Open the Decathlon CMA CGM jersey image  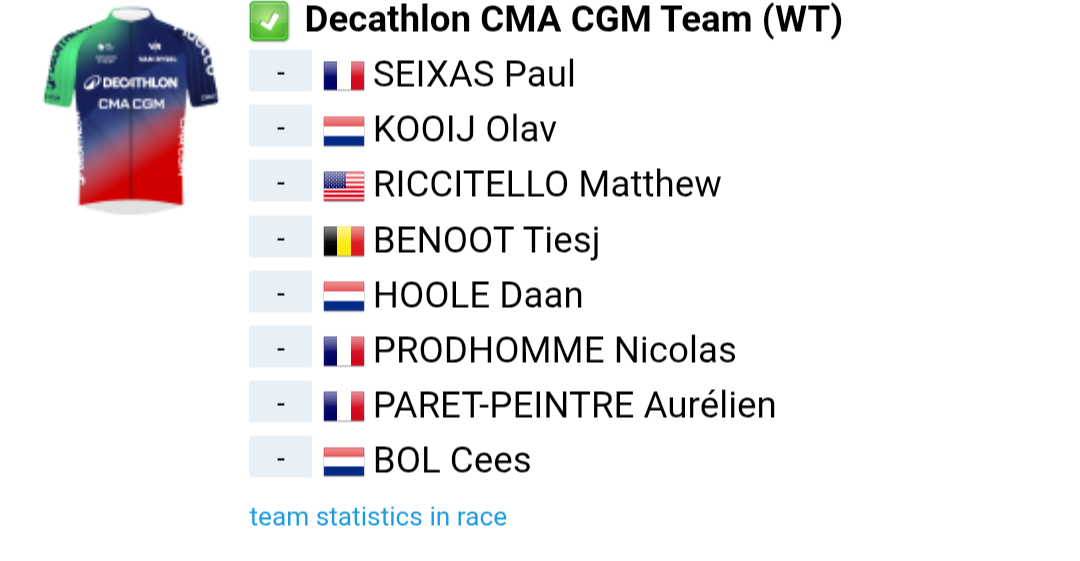[131, 110]
